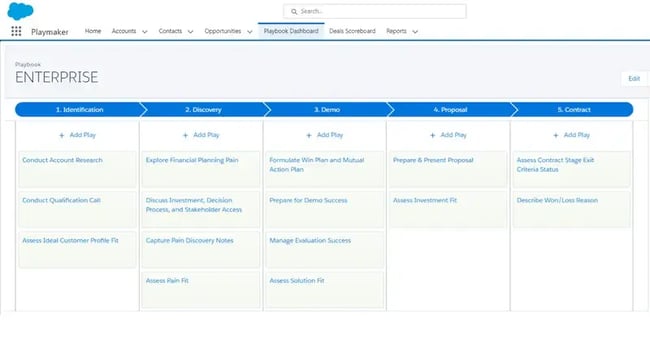The width and height of the screenshot is (650, 364).
Task: Add Play under Discovery column
Action: coord(201,135)
